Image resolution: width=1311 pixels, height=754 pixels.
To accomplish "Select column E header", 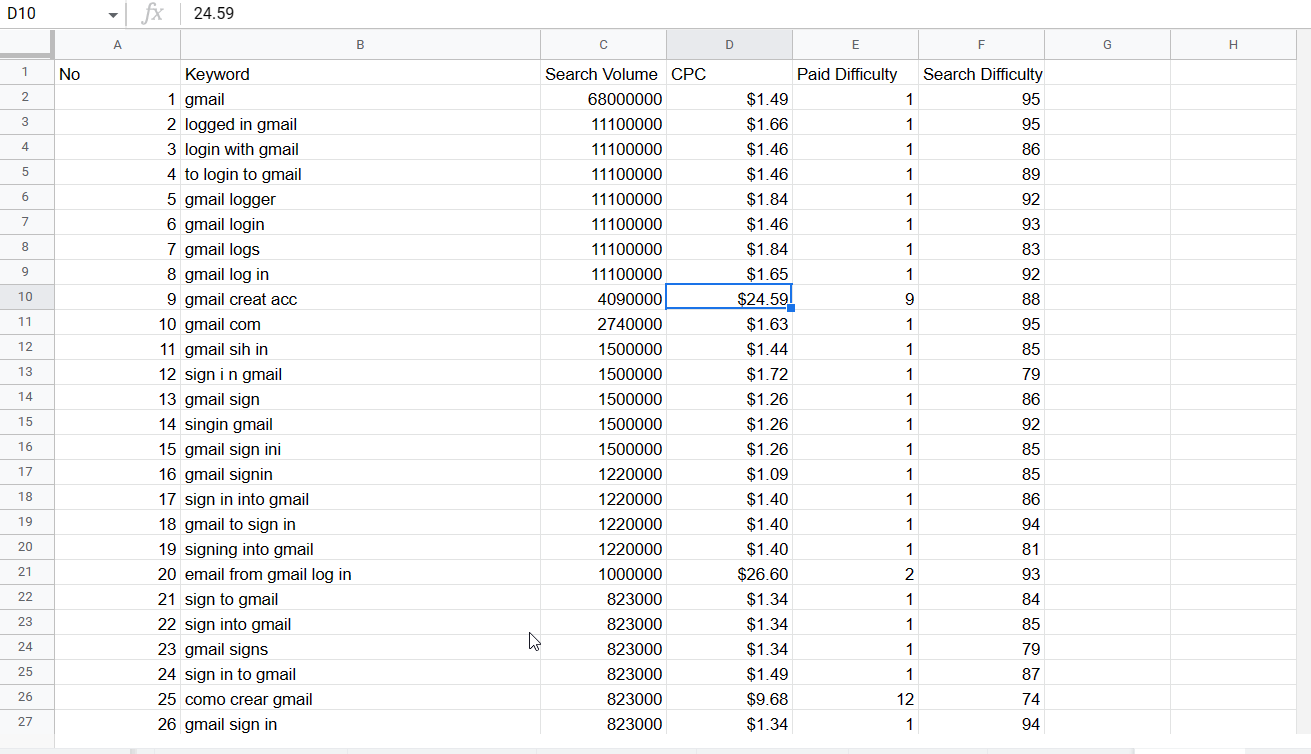I will [855, 45].
